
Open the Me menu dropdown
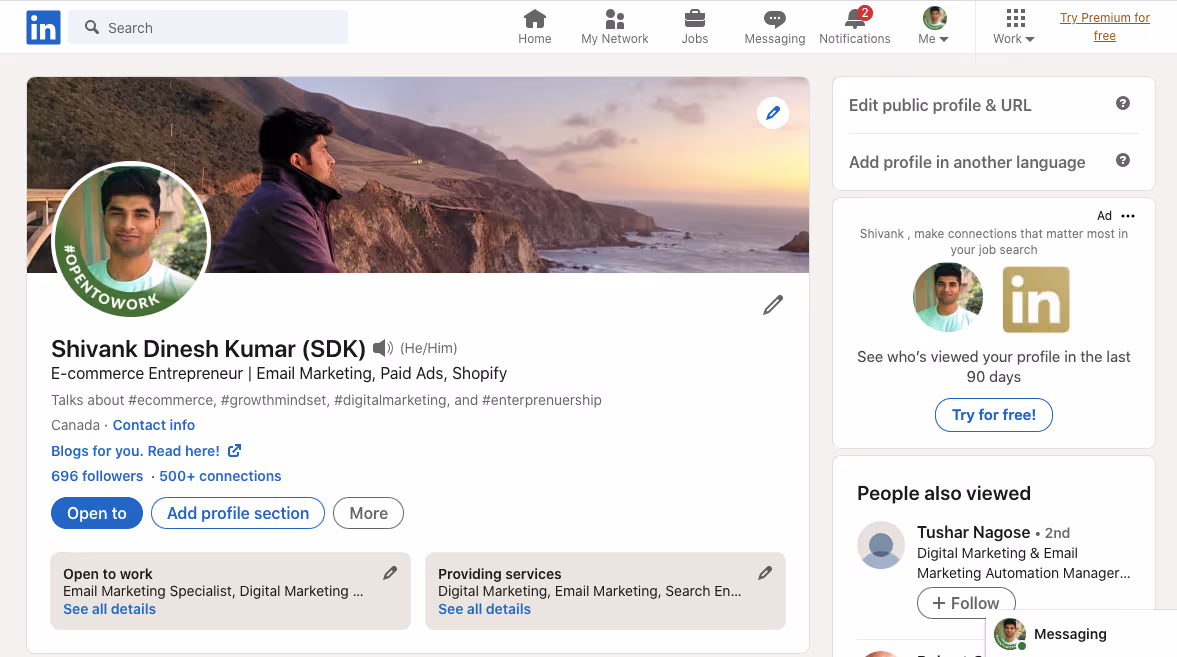tap(934, 27)
